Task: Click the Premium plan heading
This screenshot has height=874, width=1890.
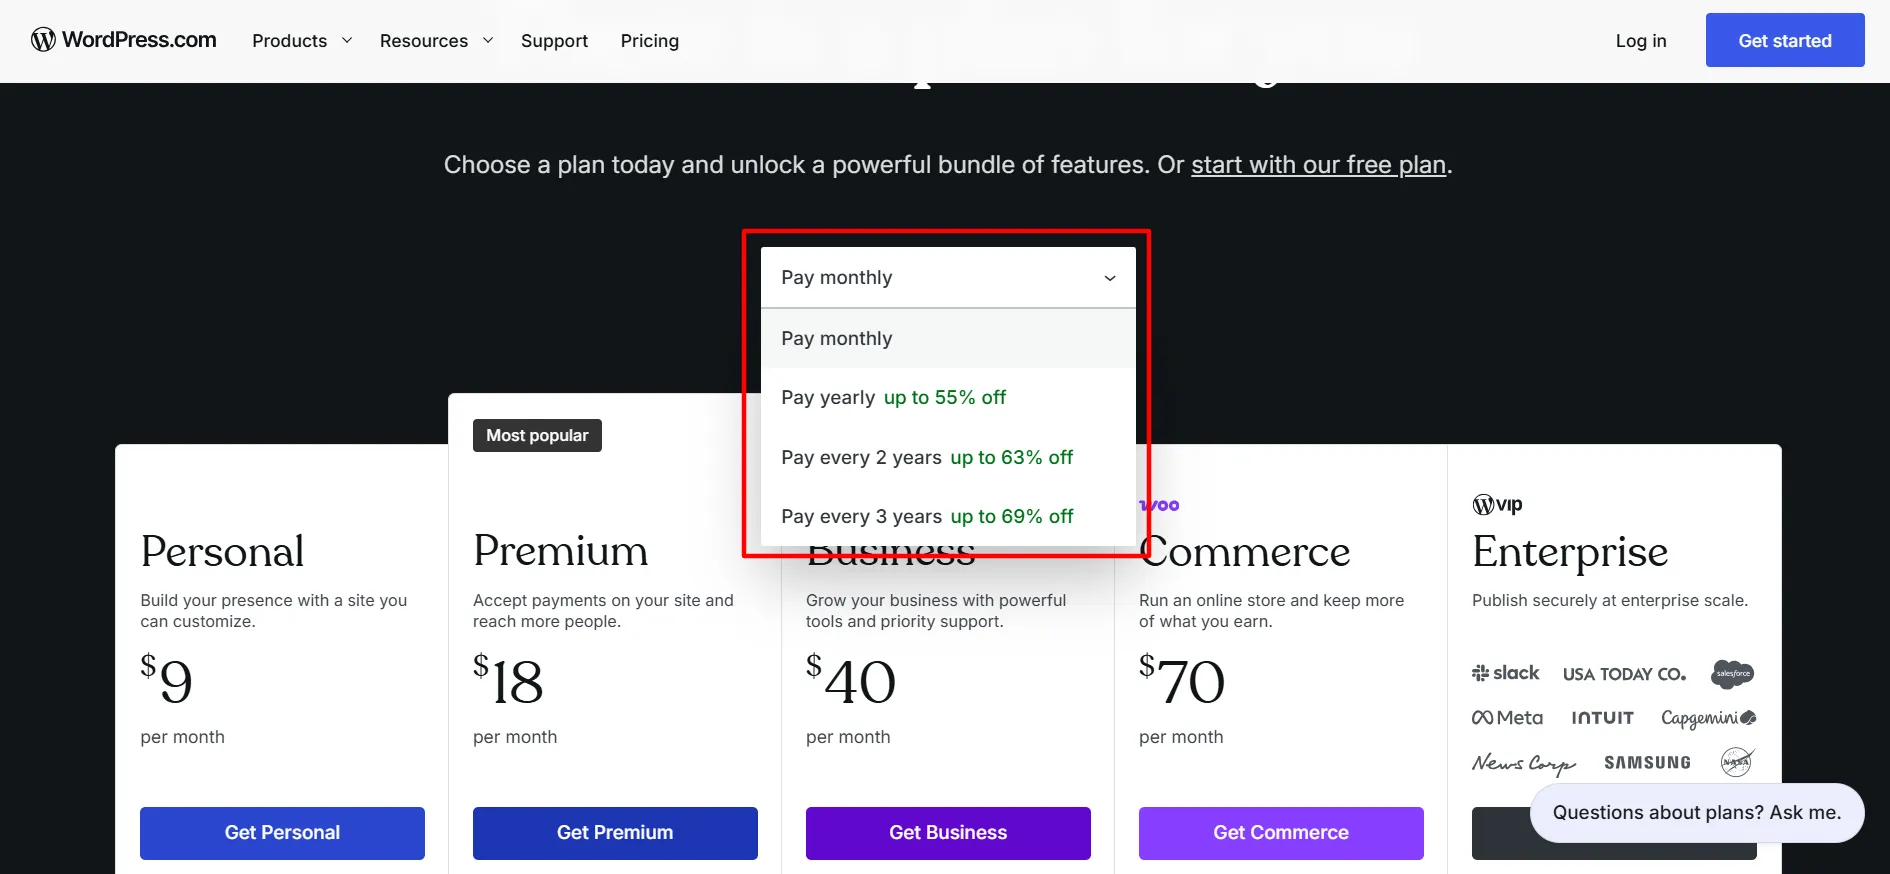Action: pos(560,551)
